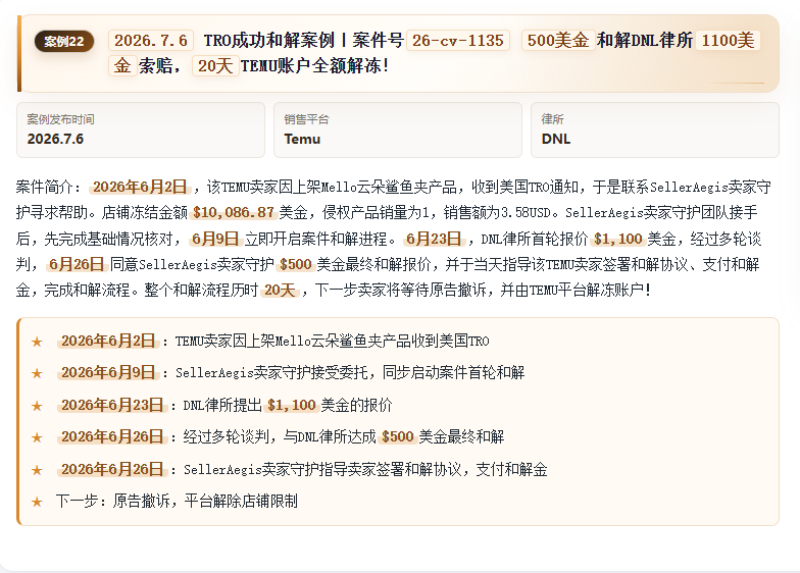Click $500 in the 最终和解 timeline row
800x573 pixels.
tap(397, 437)
